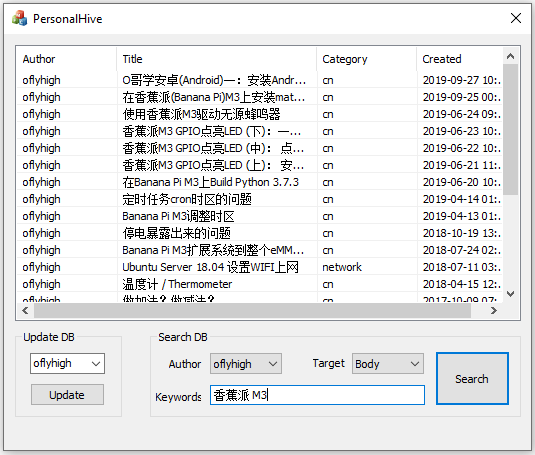Click the horizontal scrollbar left arrow
The height and width of the screenshot is (455, 535).
click(x=25, y=310)
